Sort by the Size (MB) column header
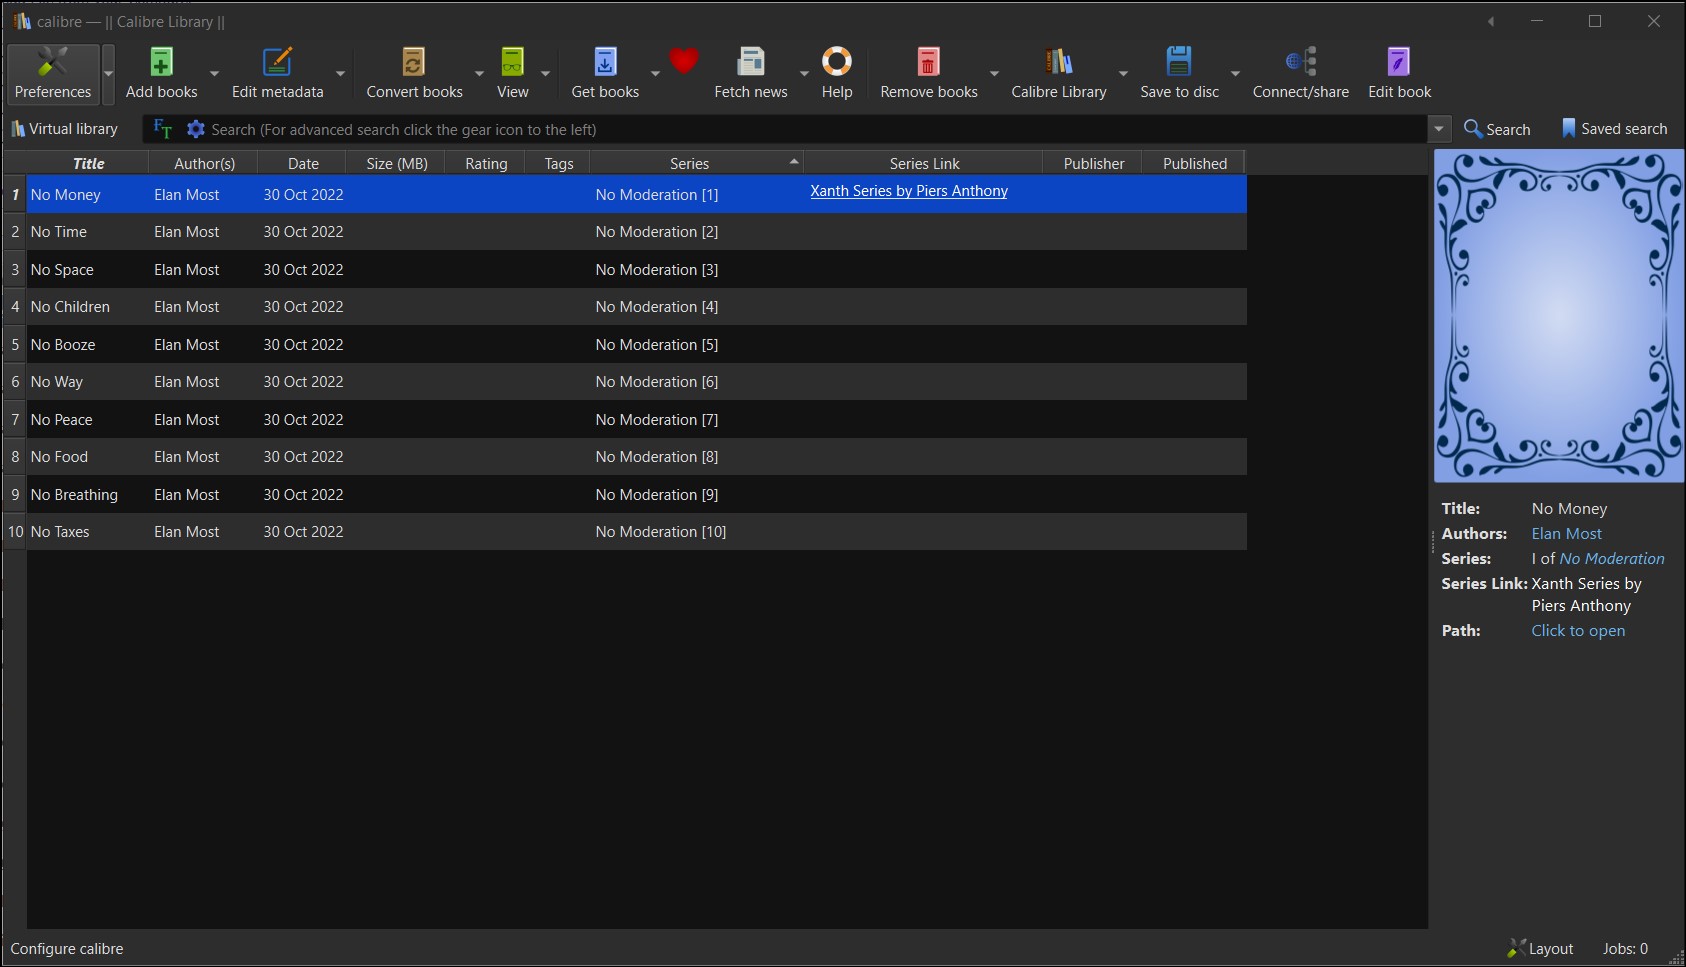 396,163
